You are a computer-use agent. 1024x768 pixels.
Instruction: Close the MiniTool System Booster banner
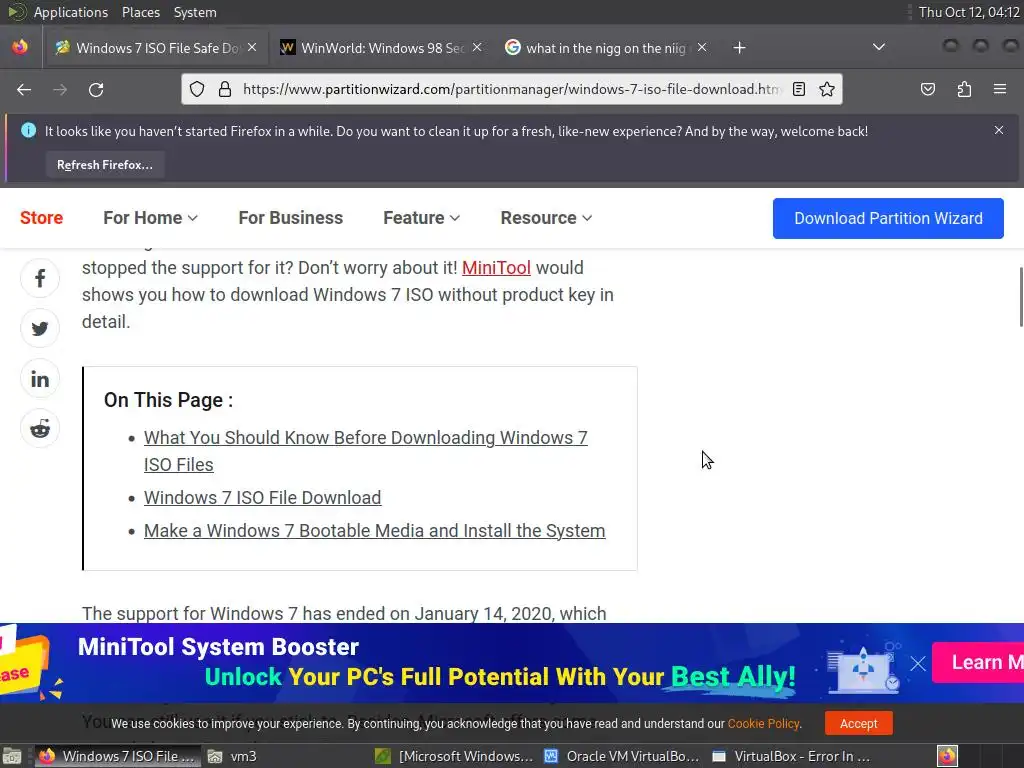918,664
